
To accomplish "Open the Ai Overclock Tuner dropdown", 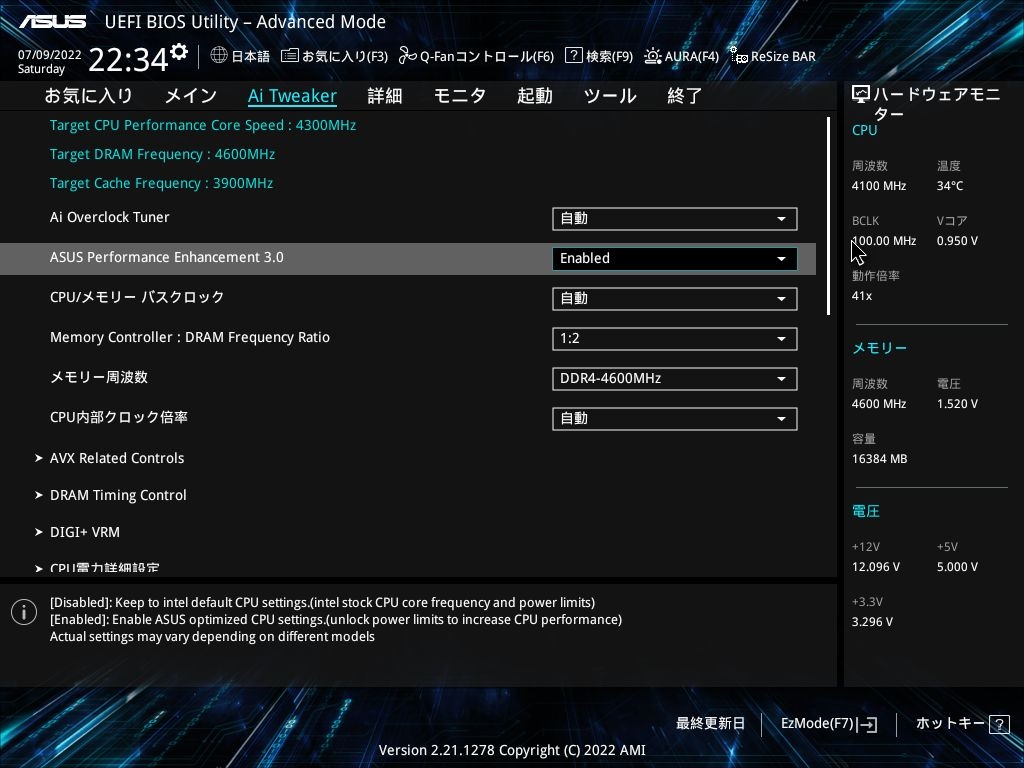I will pyautogui.click(x=675, y=219).
